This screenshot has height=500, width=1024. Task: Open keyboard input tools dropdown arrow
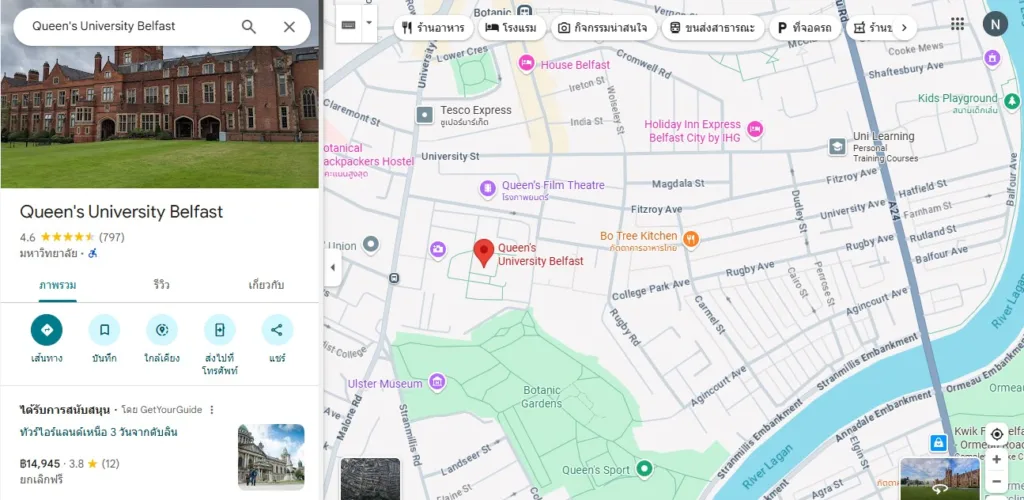(369, 22)
